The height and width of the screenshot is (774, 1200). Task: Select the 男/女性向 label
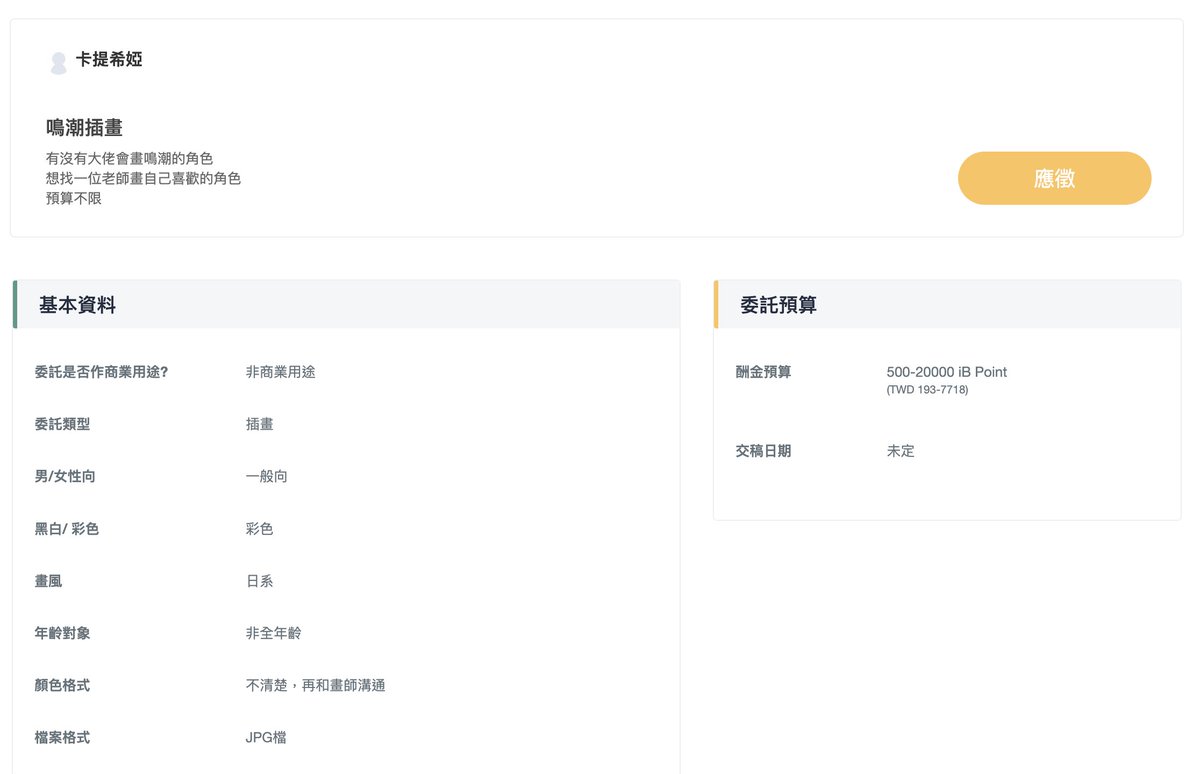pyautogui.click(x=65, y=476)
